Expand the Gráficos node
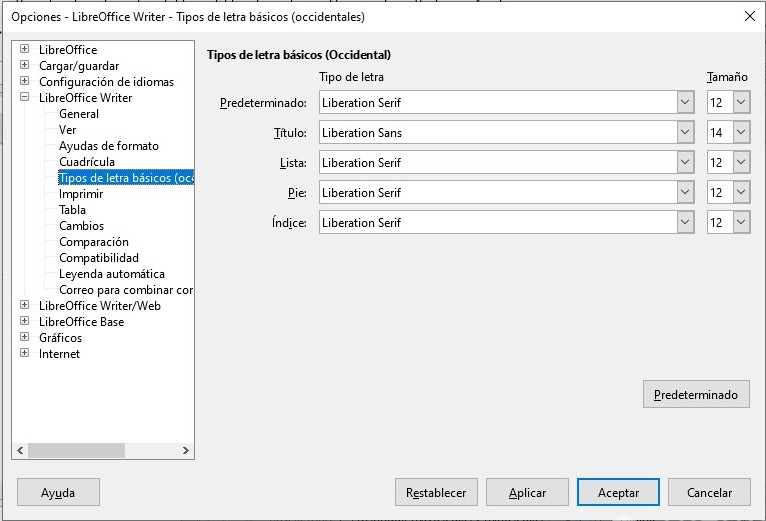Screen dimensions: 766x521 24,337
